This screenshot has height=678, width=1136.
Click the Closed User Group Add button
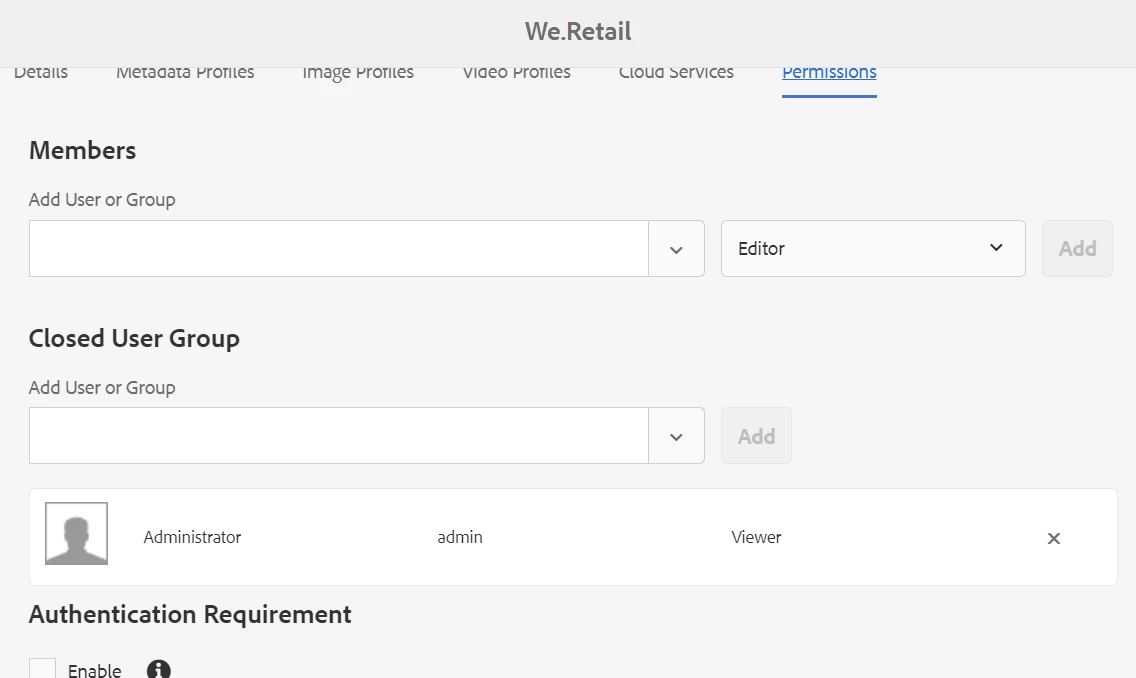[x=756, y=435]
